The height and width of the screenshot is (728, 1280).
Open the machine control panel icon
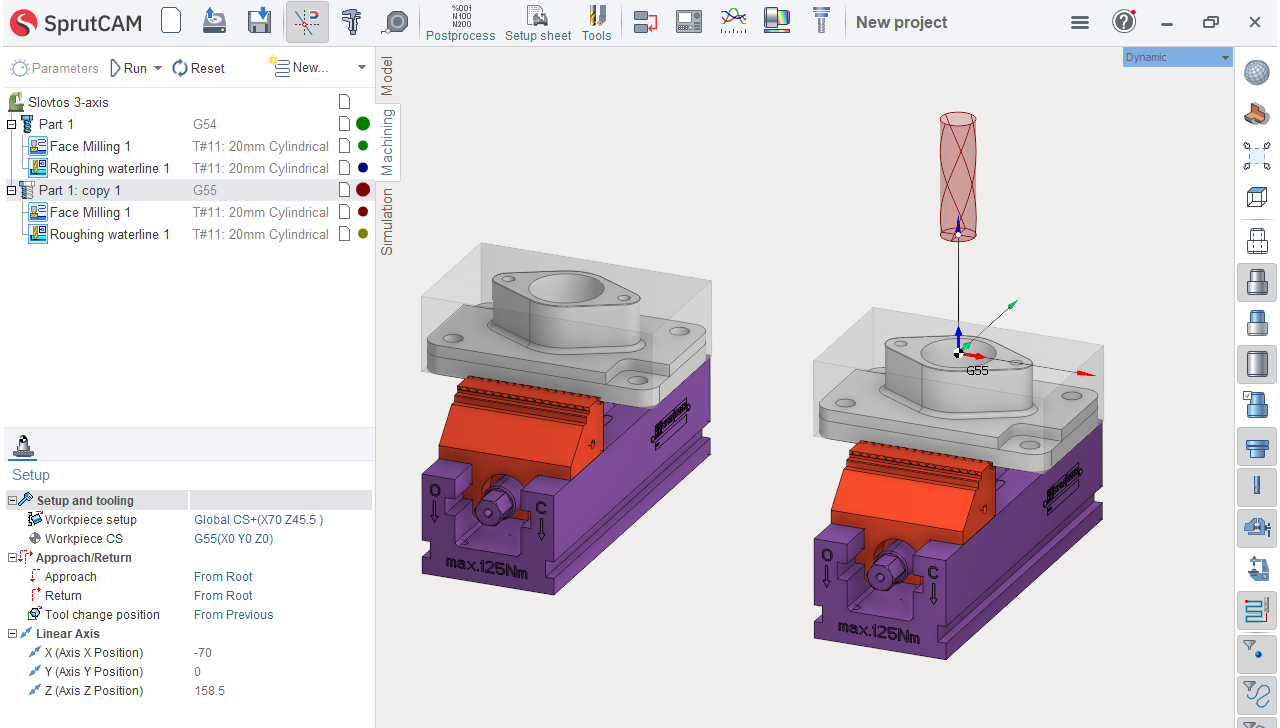689,21
